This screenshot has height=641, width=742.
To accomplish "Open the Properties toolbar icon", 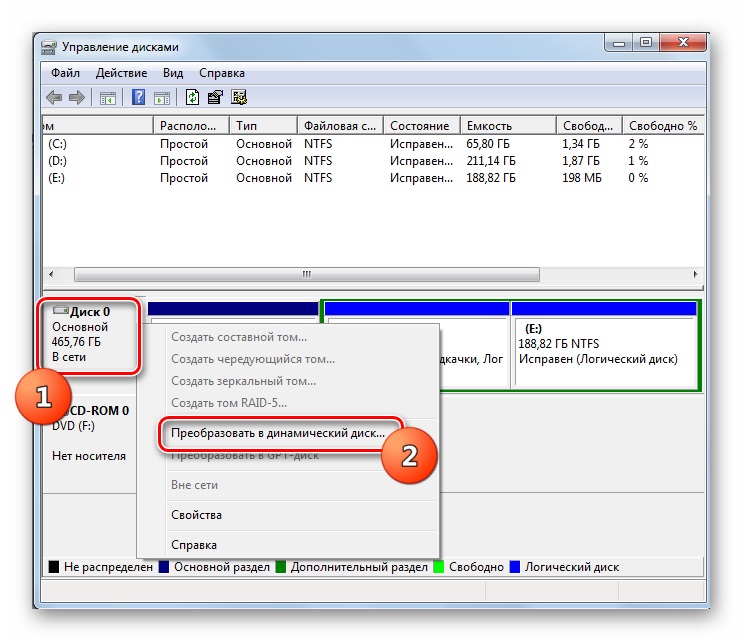I will click(x=215, y=97).
